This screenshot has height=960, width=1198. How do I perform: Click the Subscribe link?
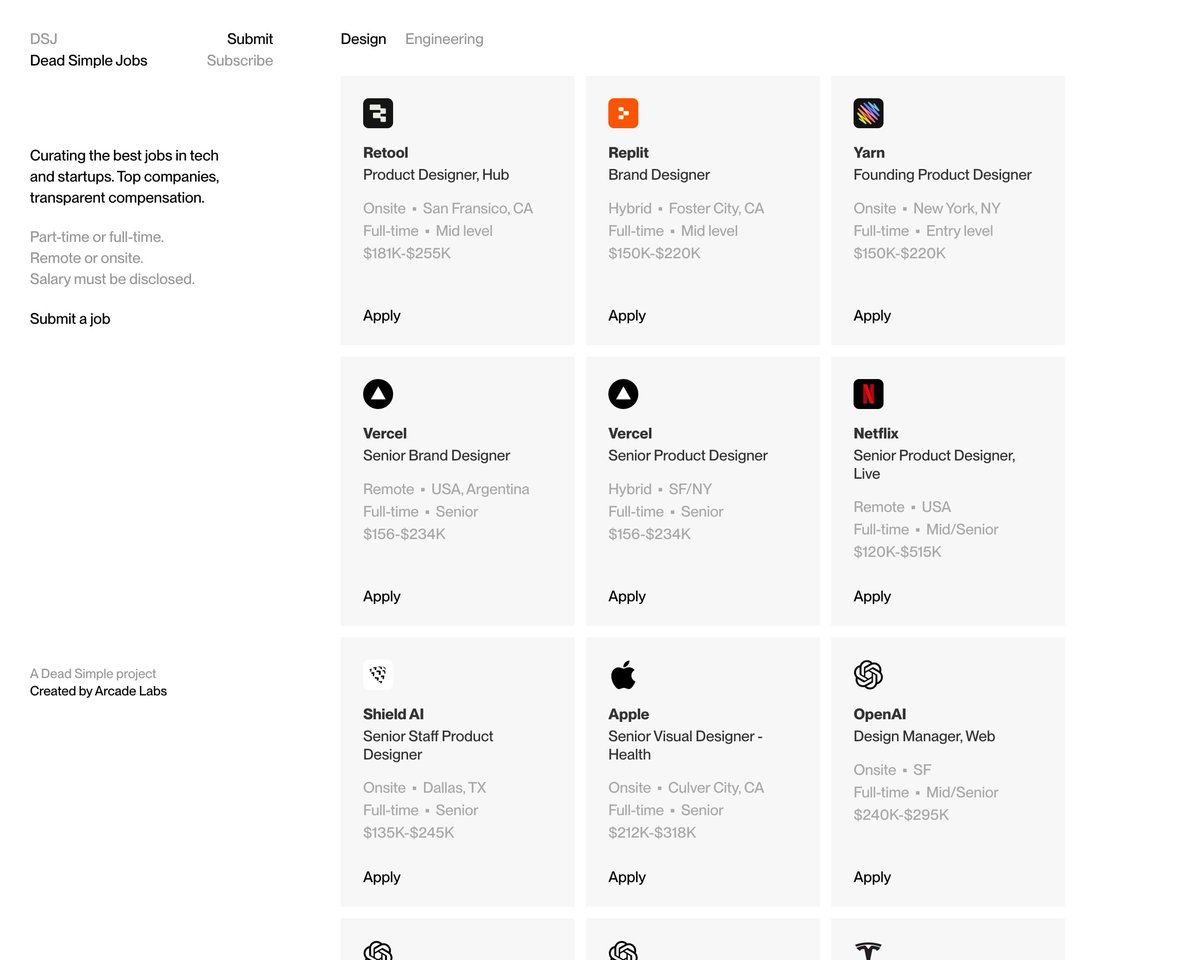(240, 60)
